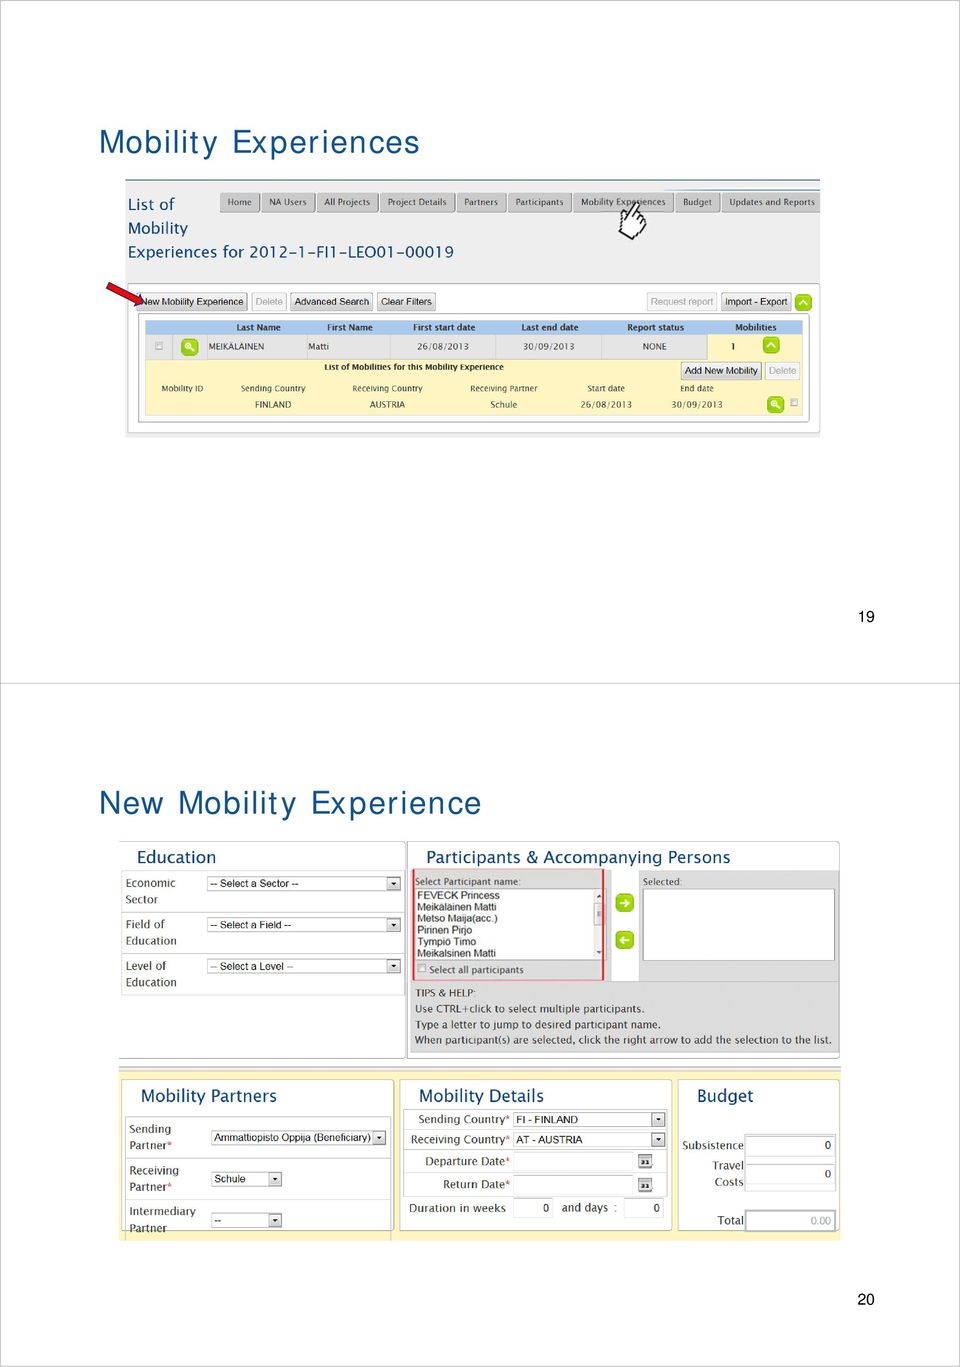This screenshot has height=1367, width=960.
Task: Open the Economic Sector dropdown
Action: (304, 884)
